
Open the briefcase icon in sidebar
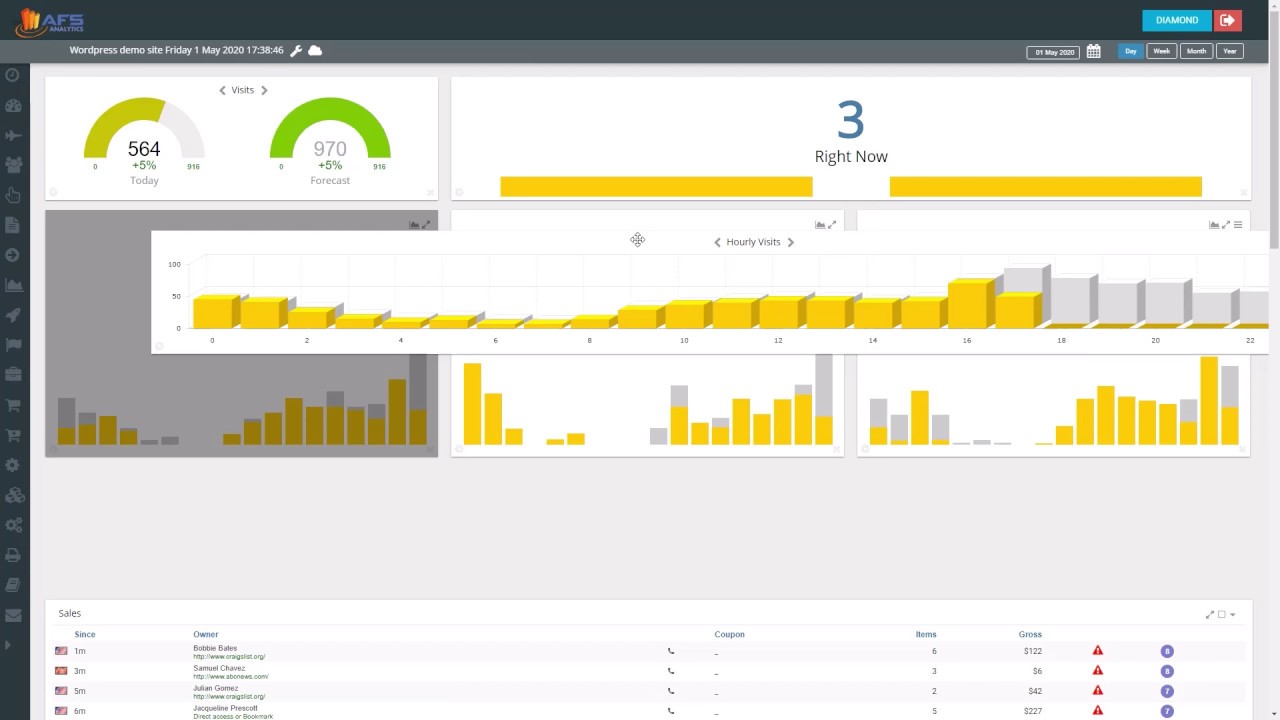point(13,375)
